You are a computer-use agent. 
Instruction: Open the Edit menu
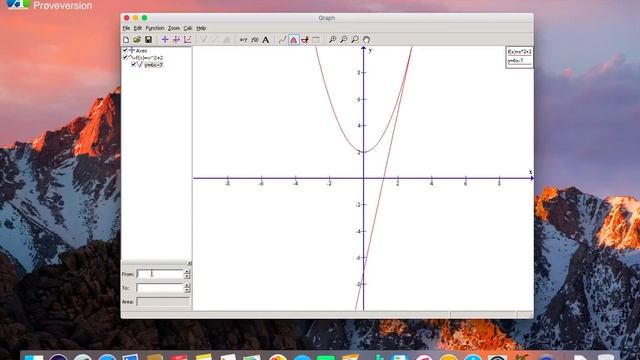click(138, 28)
